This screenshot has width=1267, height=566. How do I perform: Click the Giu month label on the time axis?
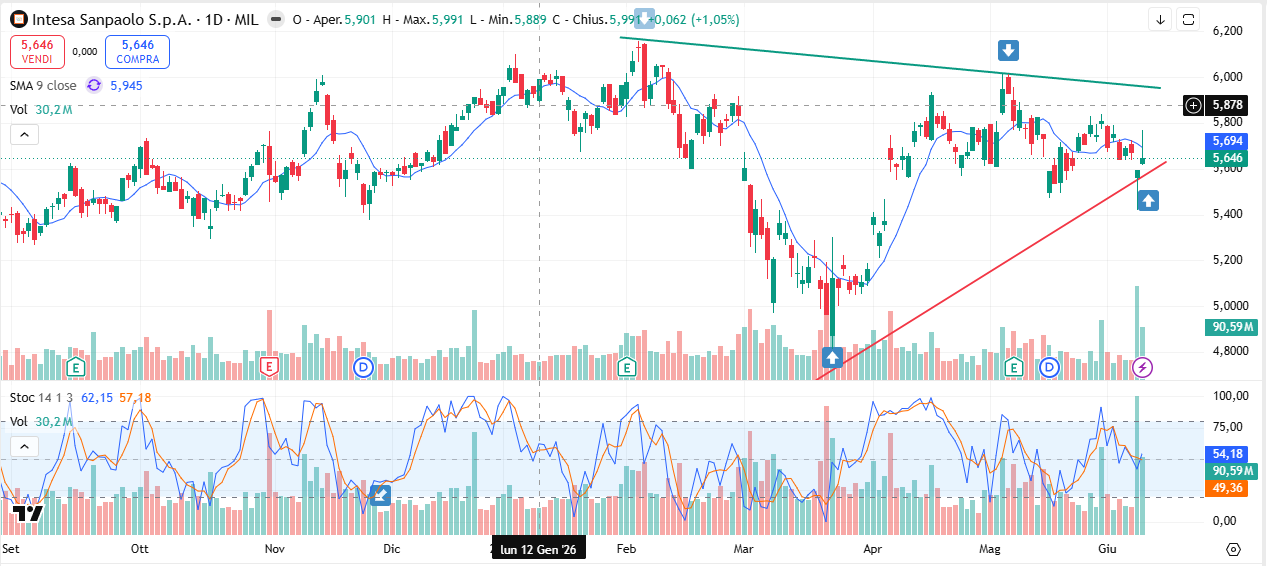tap(1106, 549)
